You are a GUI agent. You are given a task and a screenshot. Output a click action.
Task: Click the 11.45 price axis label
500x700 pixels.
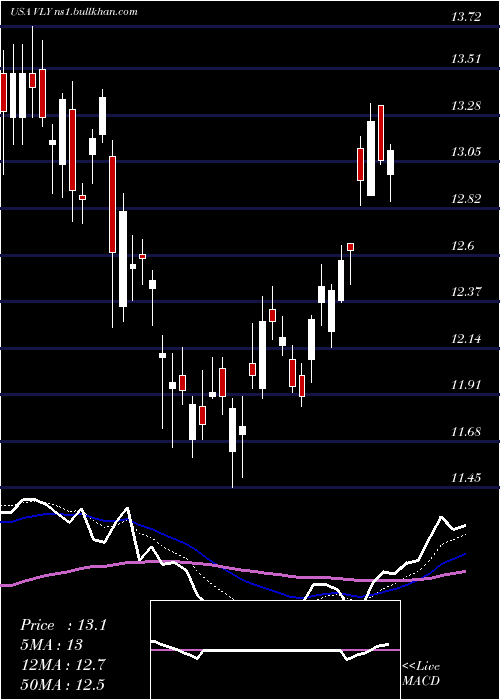(467, 478)
